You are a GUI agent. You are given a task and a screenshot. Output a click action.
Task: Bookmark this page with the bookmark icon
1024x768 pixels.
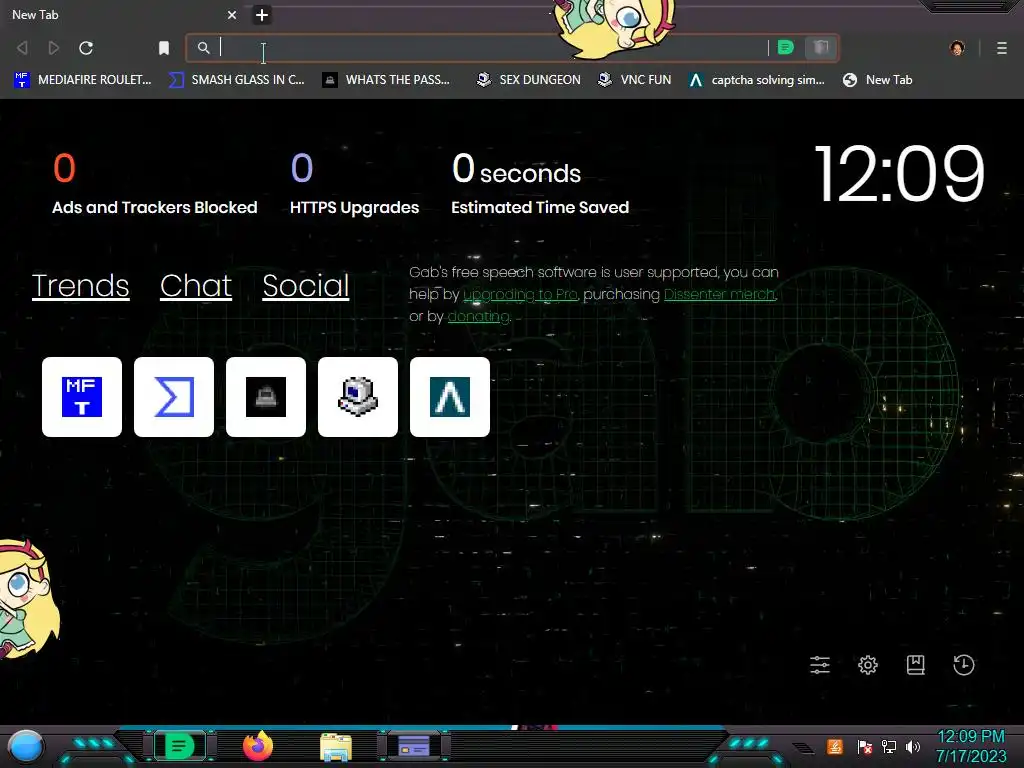coord(164,48)
